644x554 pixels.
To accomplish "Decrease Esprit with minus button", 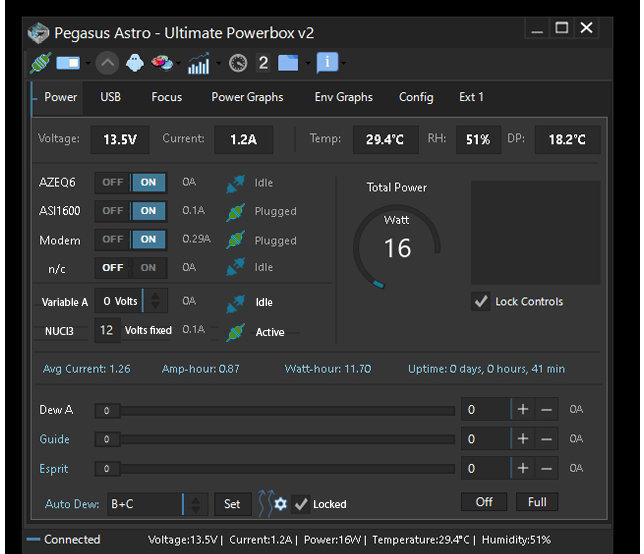I will (x=546, y=468).
